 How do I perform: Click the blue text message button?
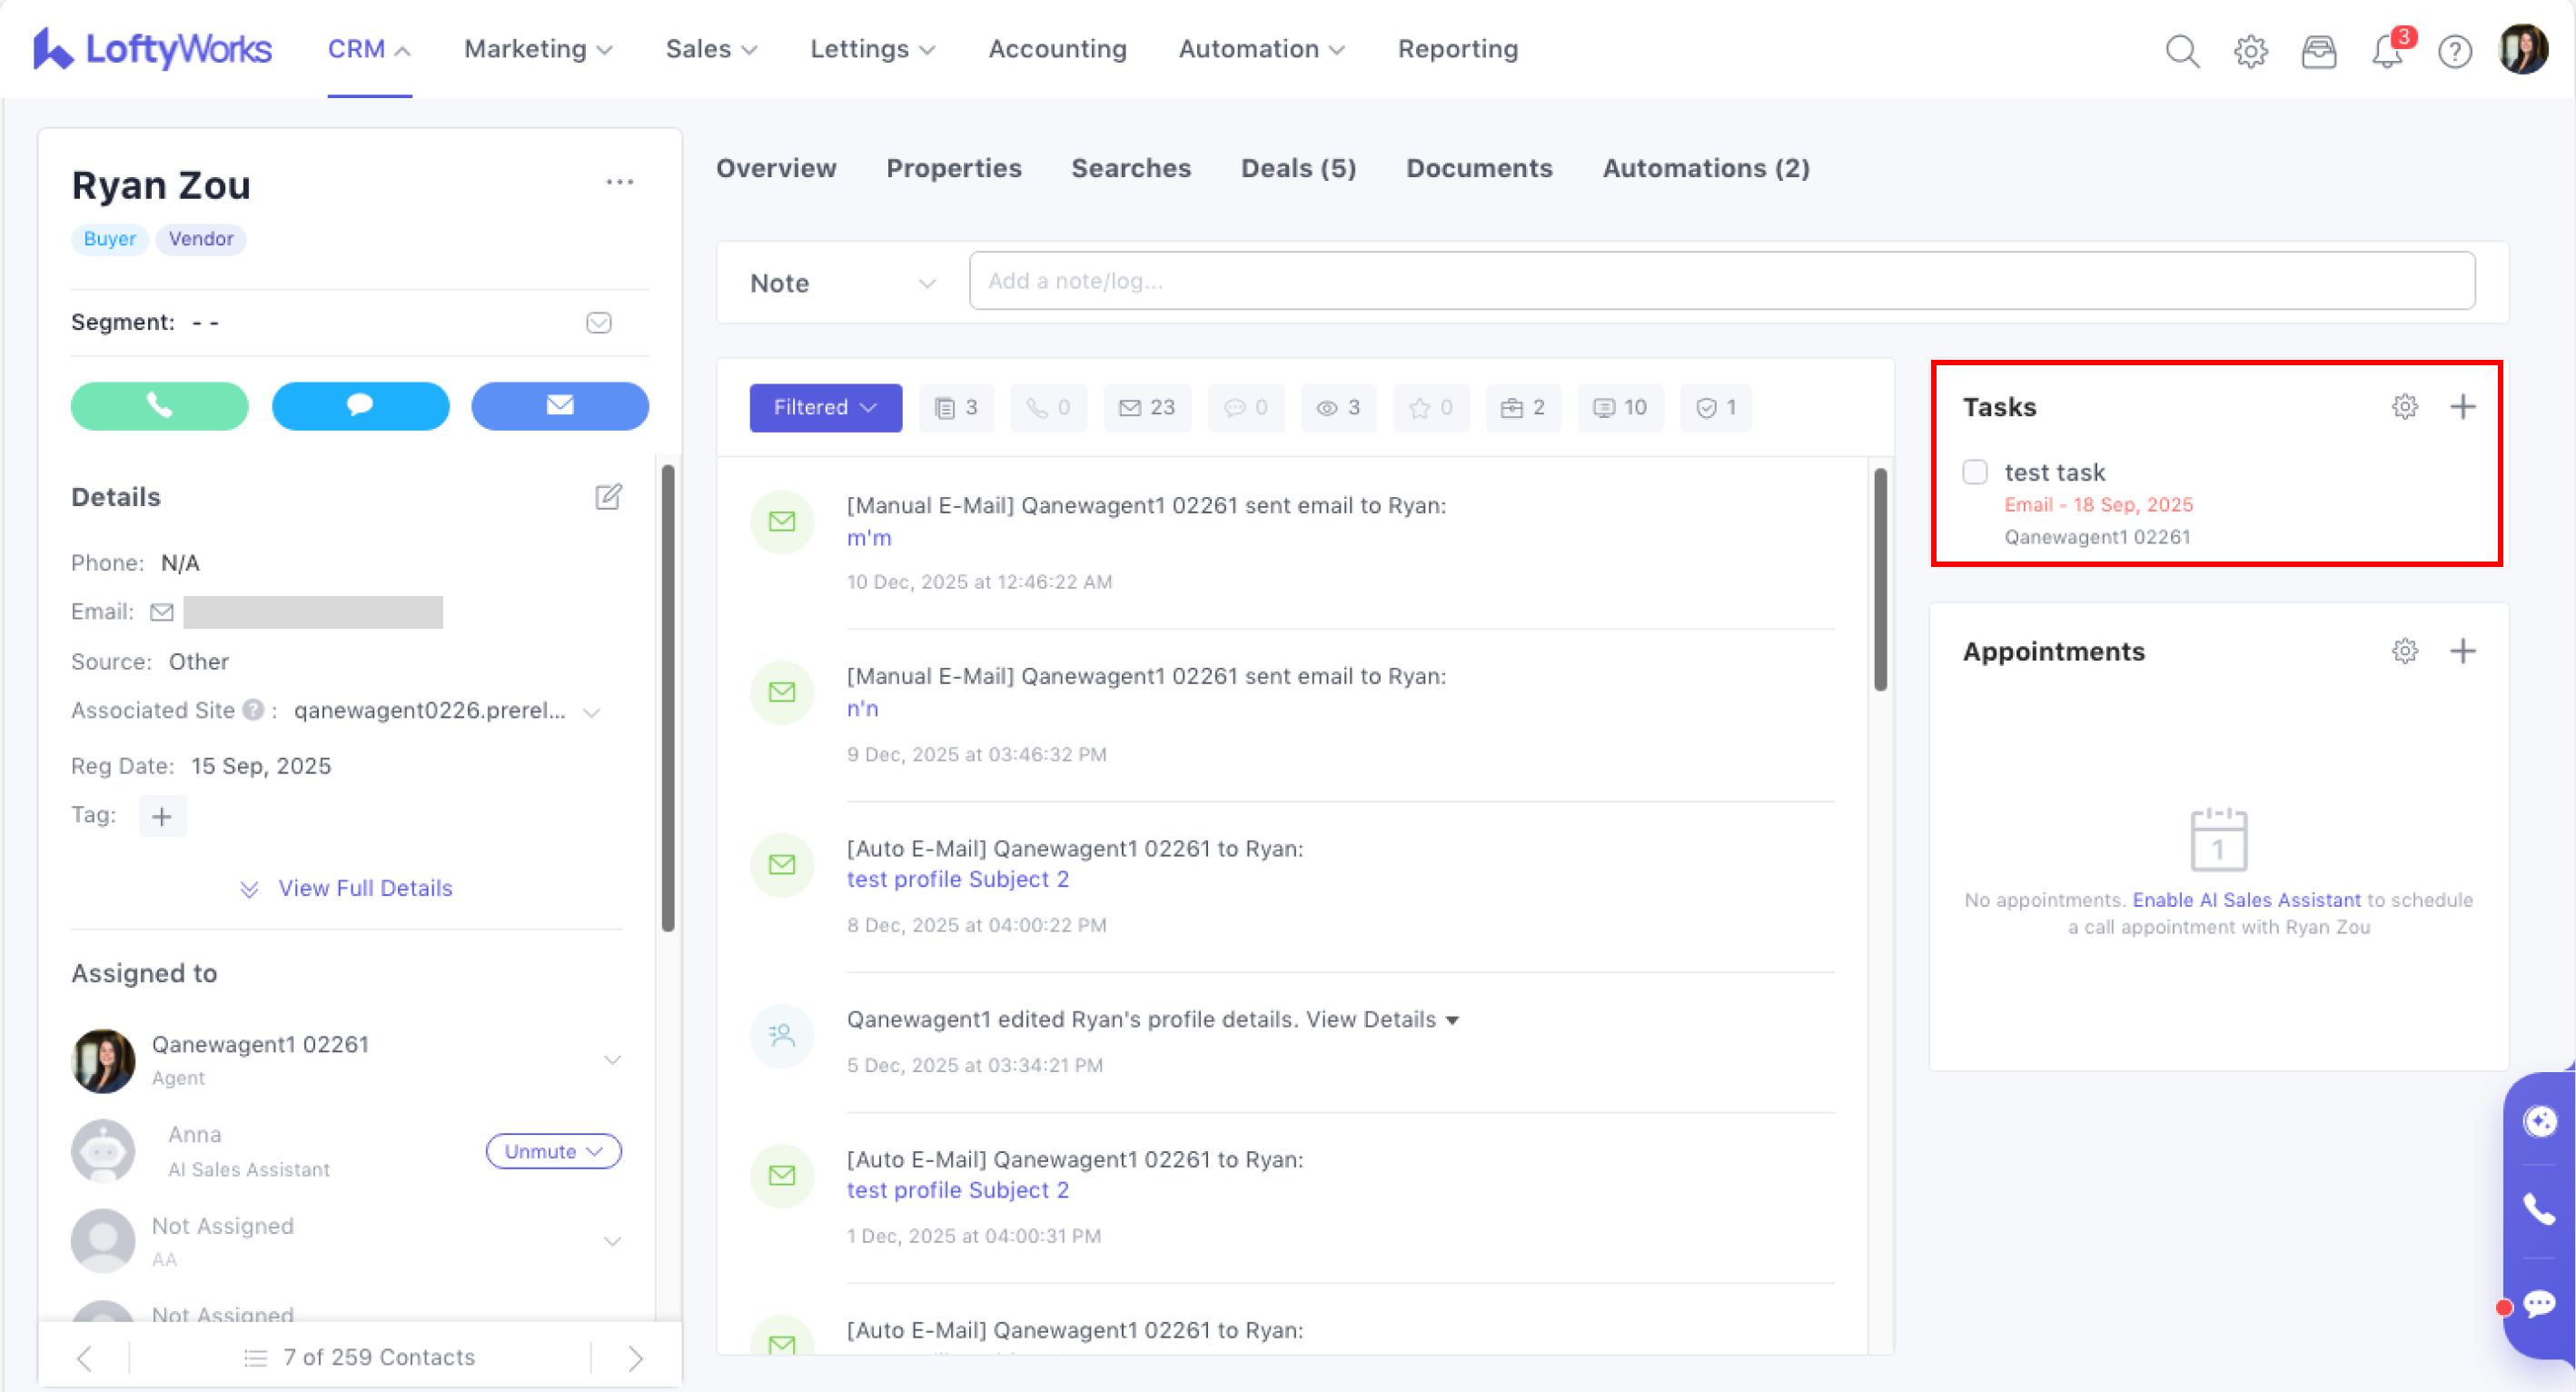pyautogui.click(x=360, y=406)
